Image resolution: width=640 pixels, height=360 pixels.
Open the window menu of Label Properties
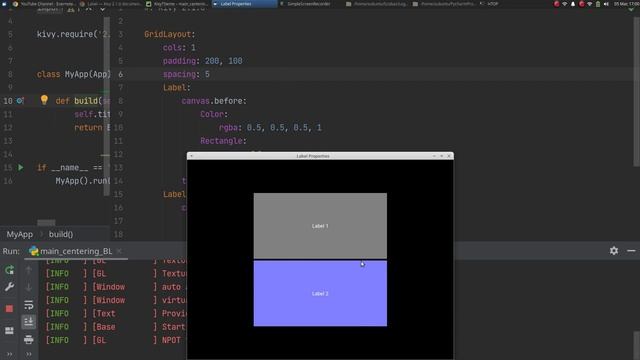pos(191,156)
